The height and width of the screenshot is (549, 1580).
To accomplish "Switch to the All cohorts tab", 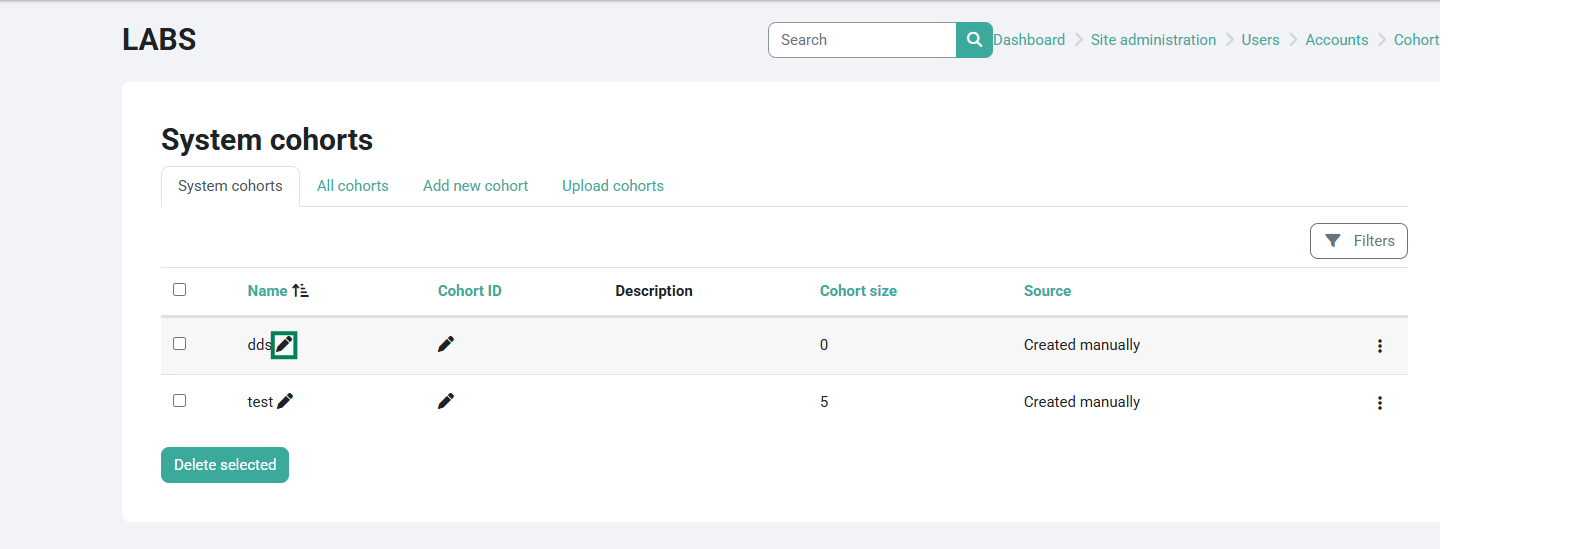I will click(352, 186).
